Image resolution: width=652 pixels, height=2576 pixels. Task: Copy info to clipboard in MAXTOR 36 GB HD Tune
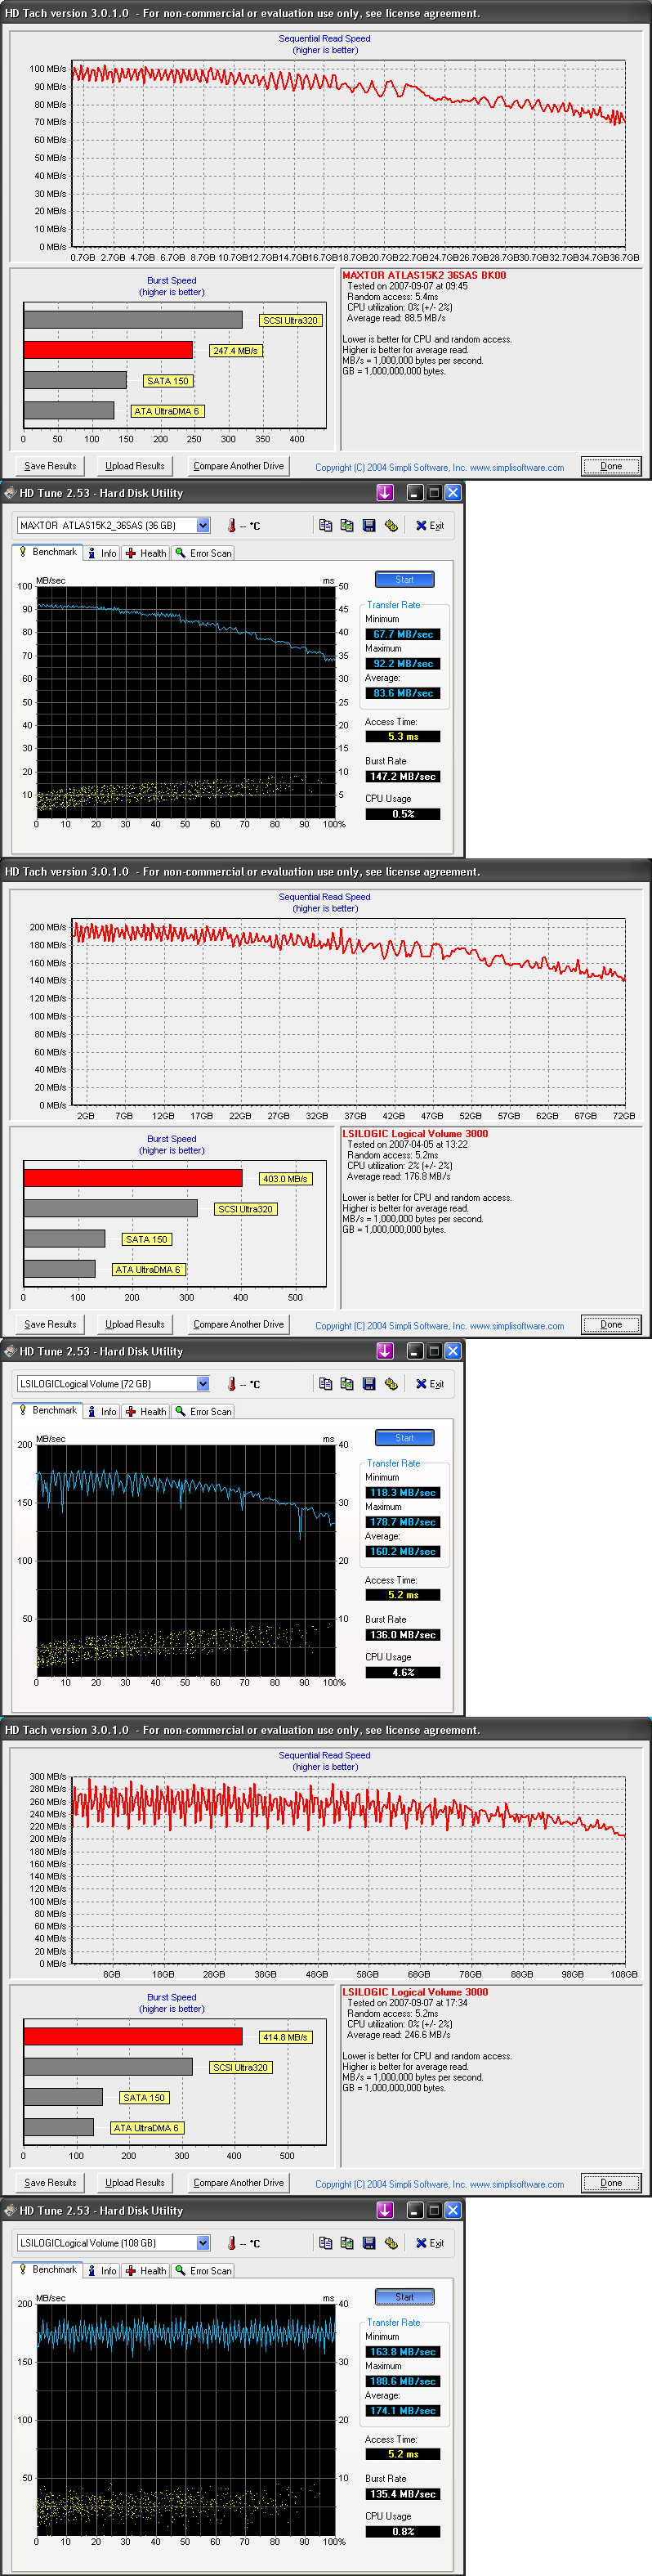click(325, 525)
